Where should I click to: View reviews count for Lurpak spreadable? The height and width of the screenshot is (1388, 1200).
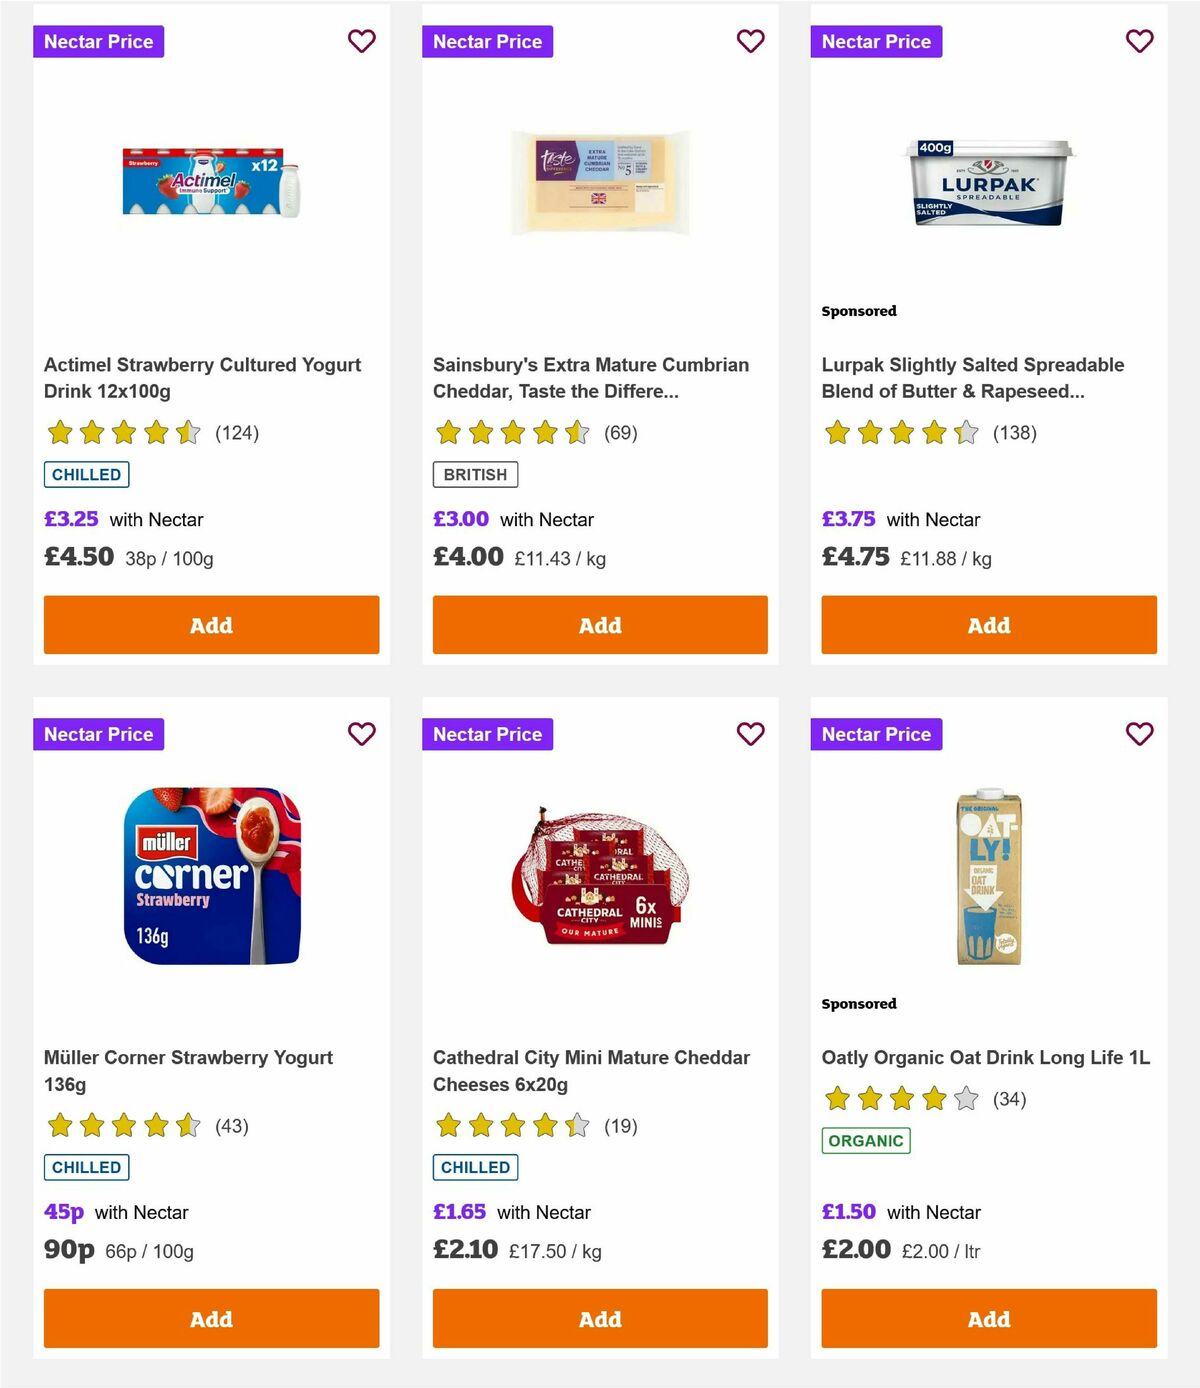1014,433
